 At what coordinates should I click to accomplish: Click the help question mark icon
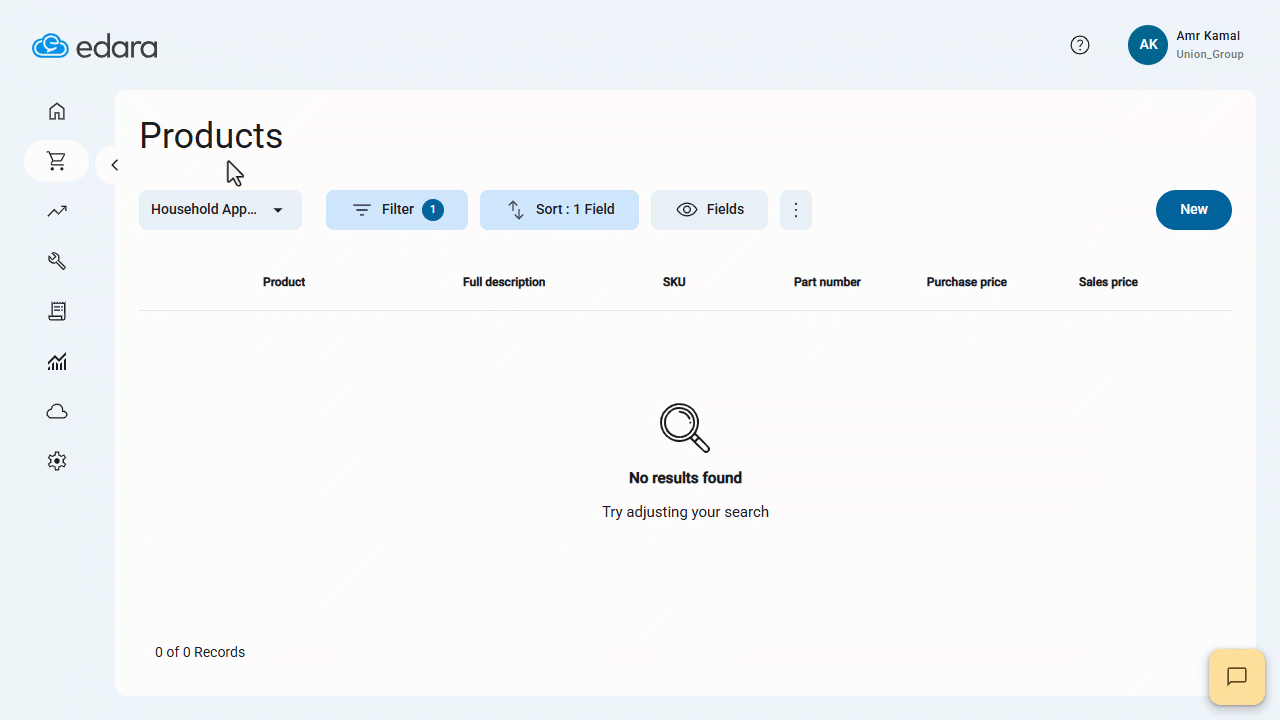click(1080, 45)
